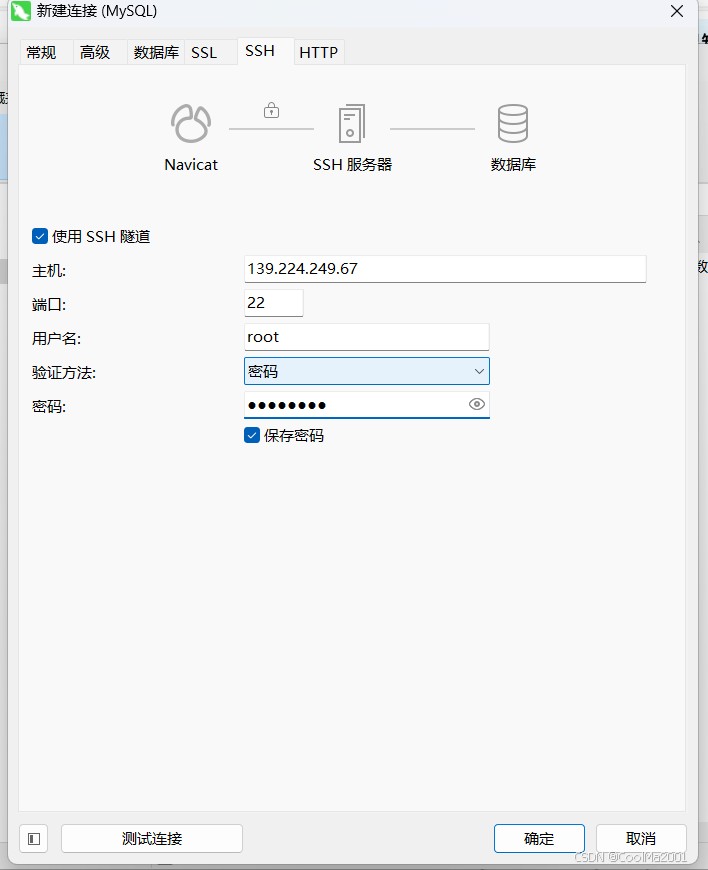Open the 数据库 tab
The image size is (708, 870).
(x=156, y=53)
